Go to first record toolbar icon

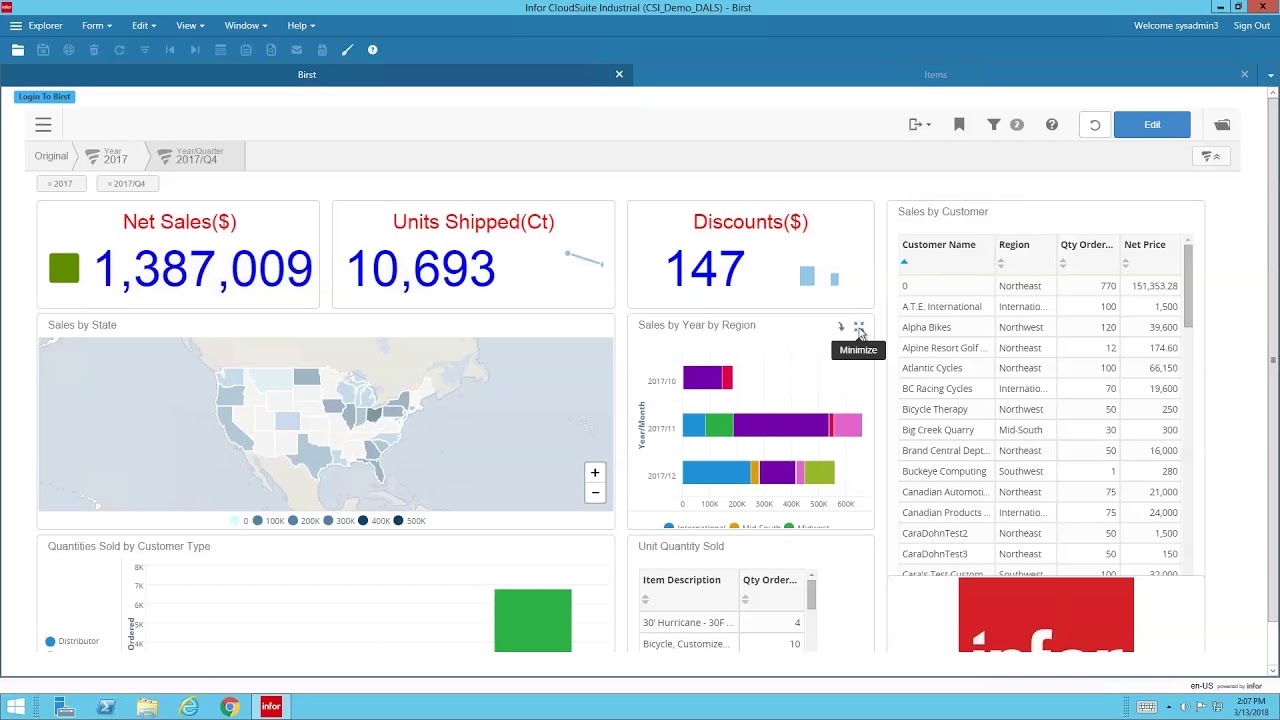pos(170,50)
